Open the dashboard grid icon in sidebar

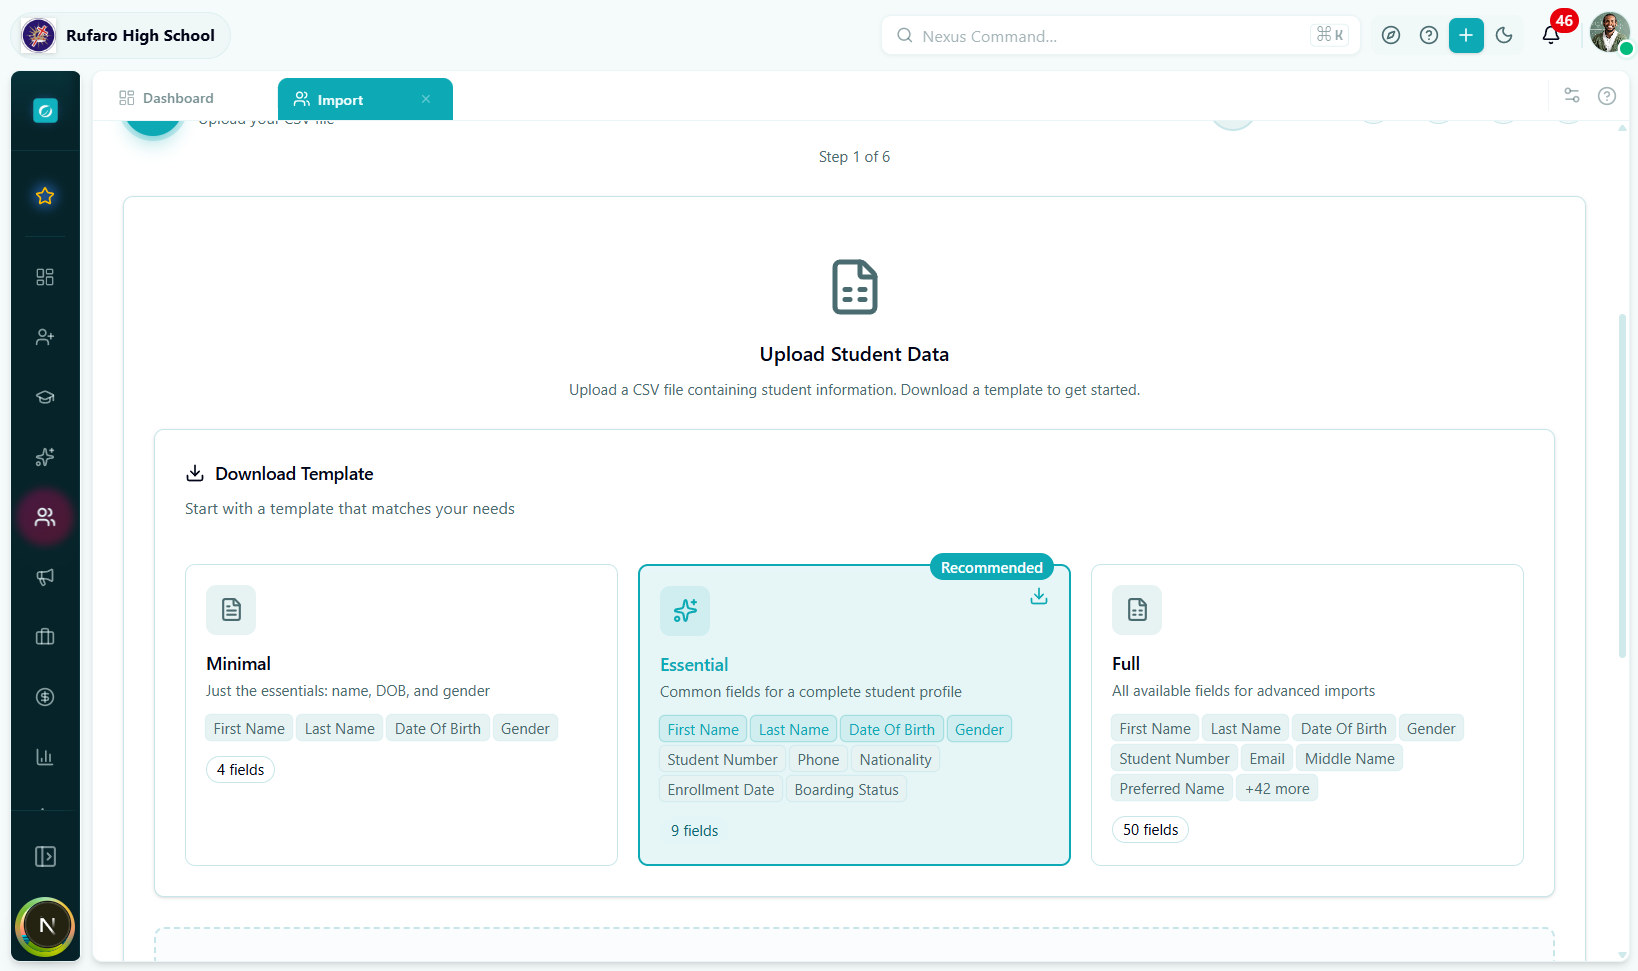(x=45, y=277)
